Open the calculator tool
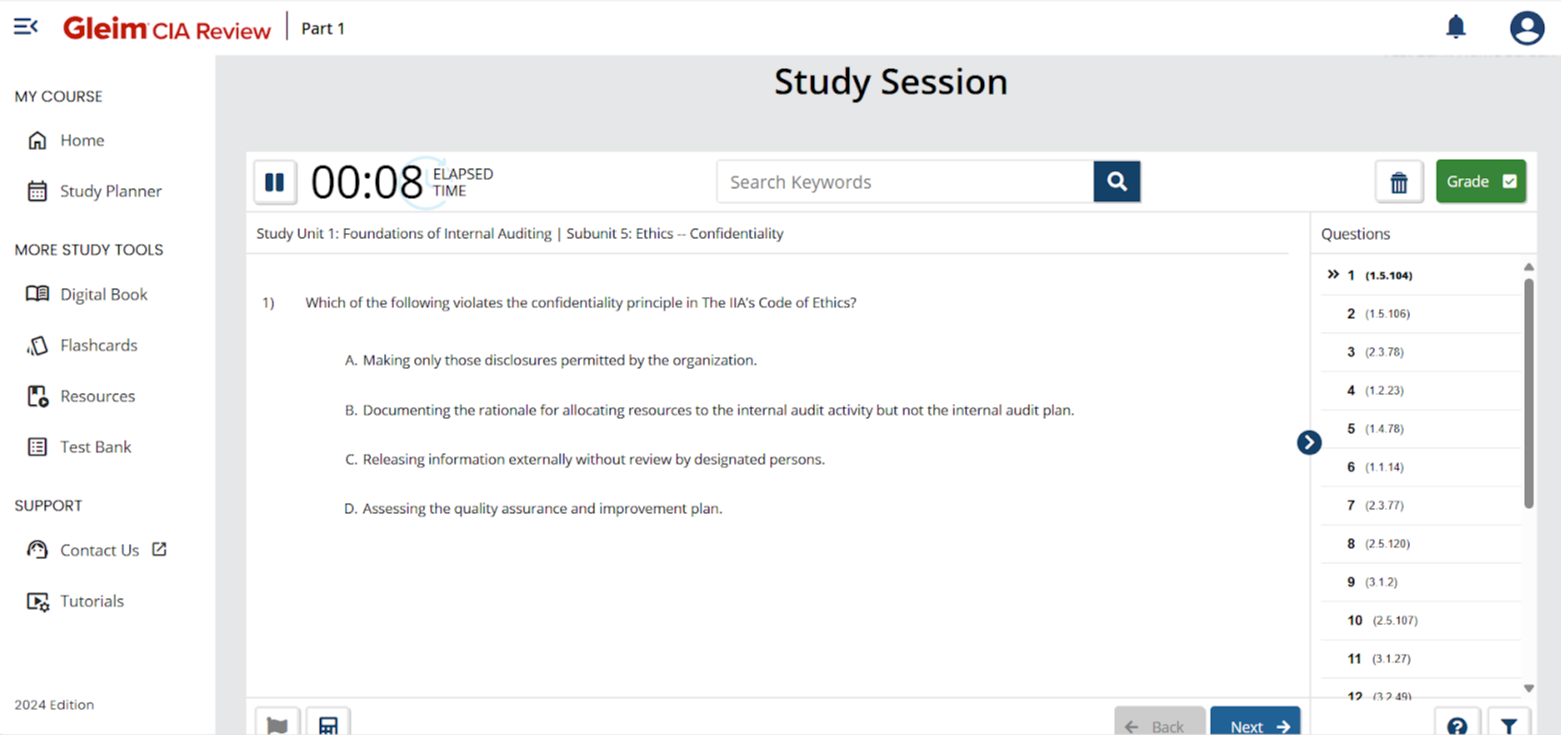The image size is (1561, 735). (327, 723)
